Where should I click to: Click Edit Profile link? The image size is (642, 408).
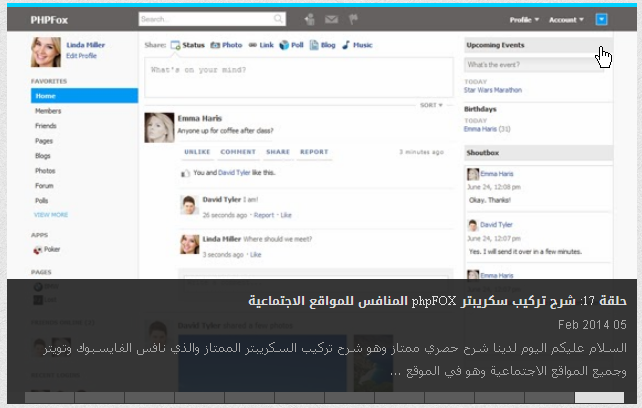(81, 56)
